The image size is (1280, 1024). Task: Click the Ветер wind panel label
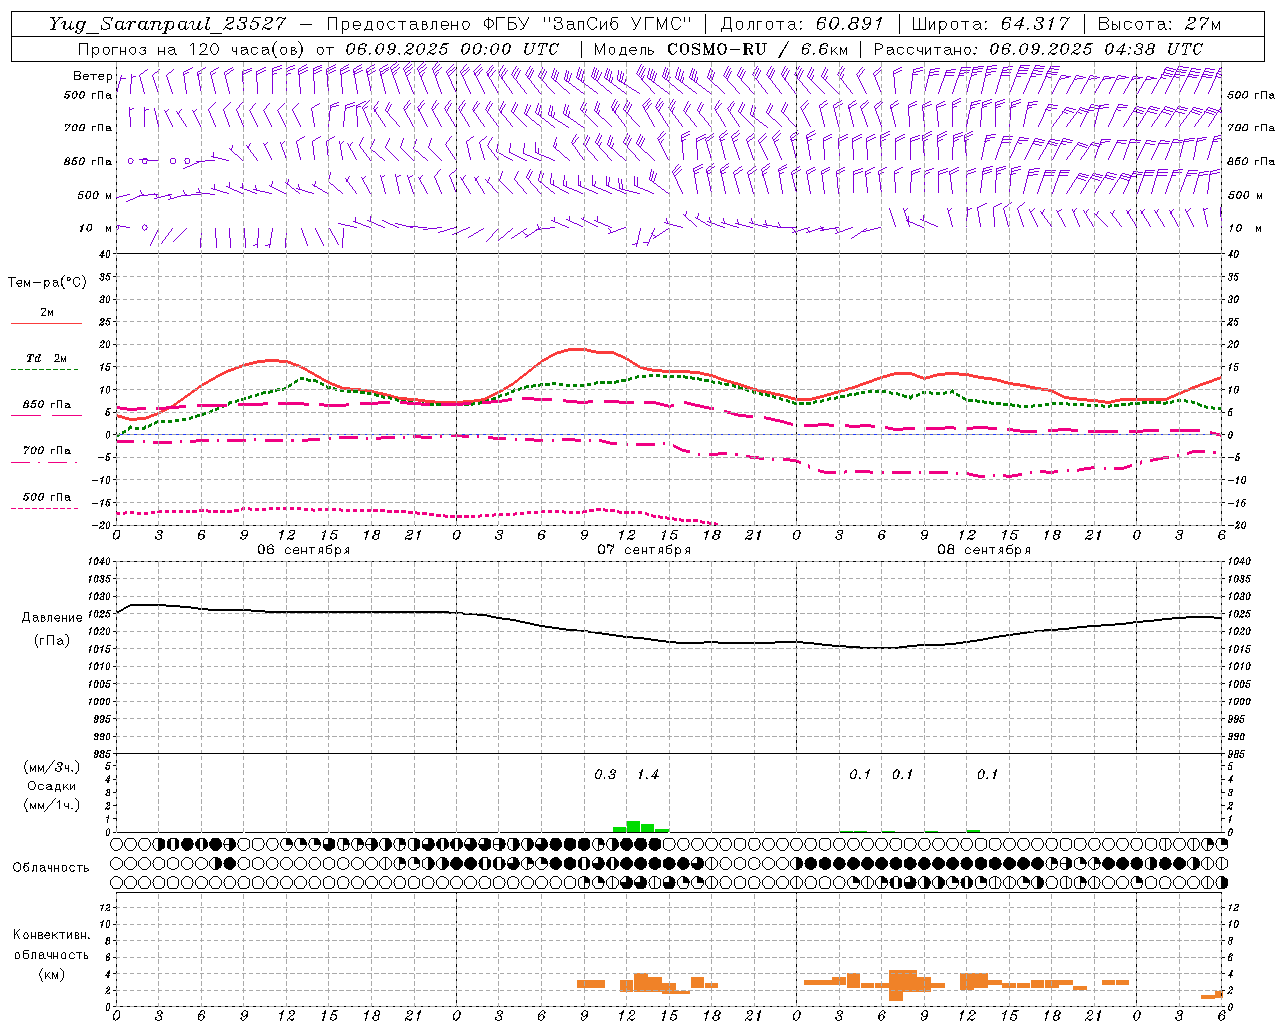pos(93,76)
